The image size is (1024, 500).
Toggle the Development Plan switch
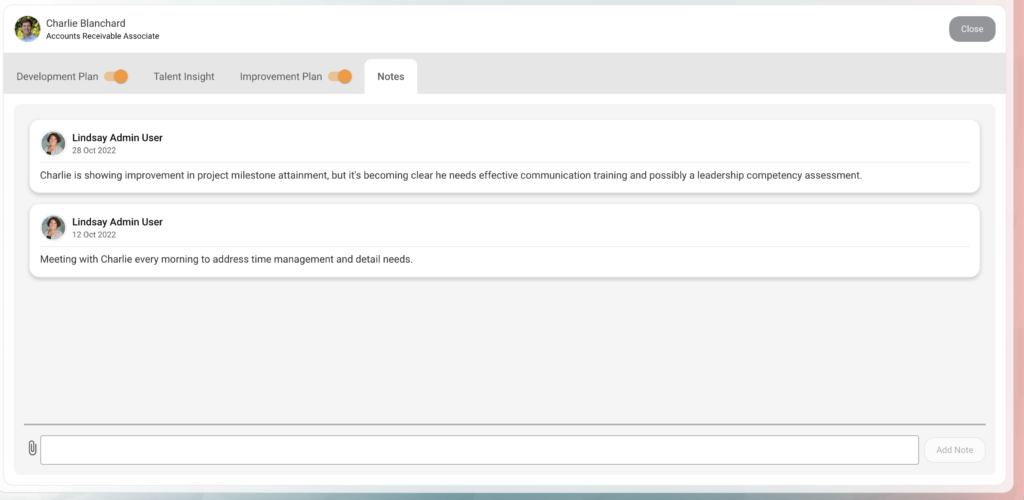pyautogui.click(x=116, y=76)
